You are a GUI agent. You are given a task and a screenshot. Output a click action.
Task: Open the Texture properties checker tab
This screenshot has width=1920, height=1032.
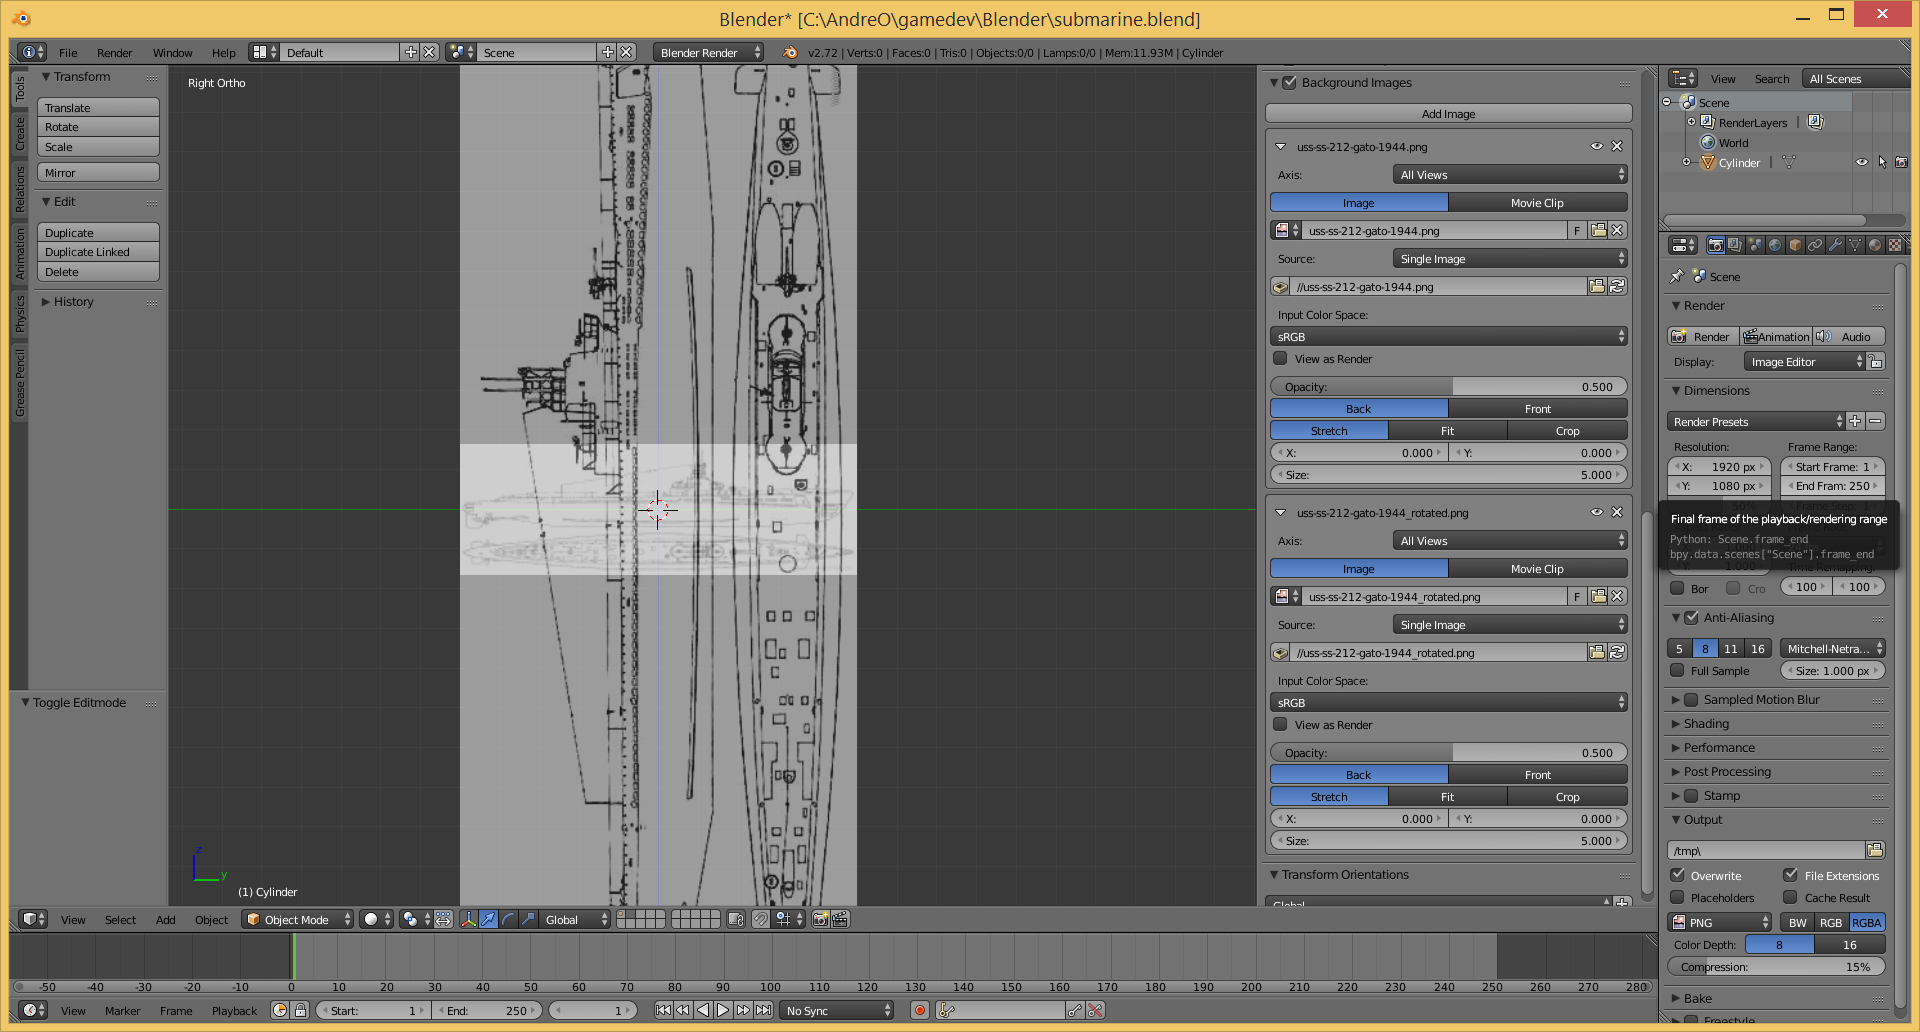[1895, 245]
